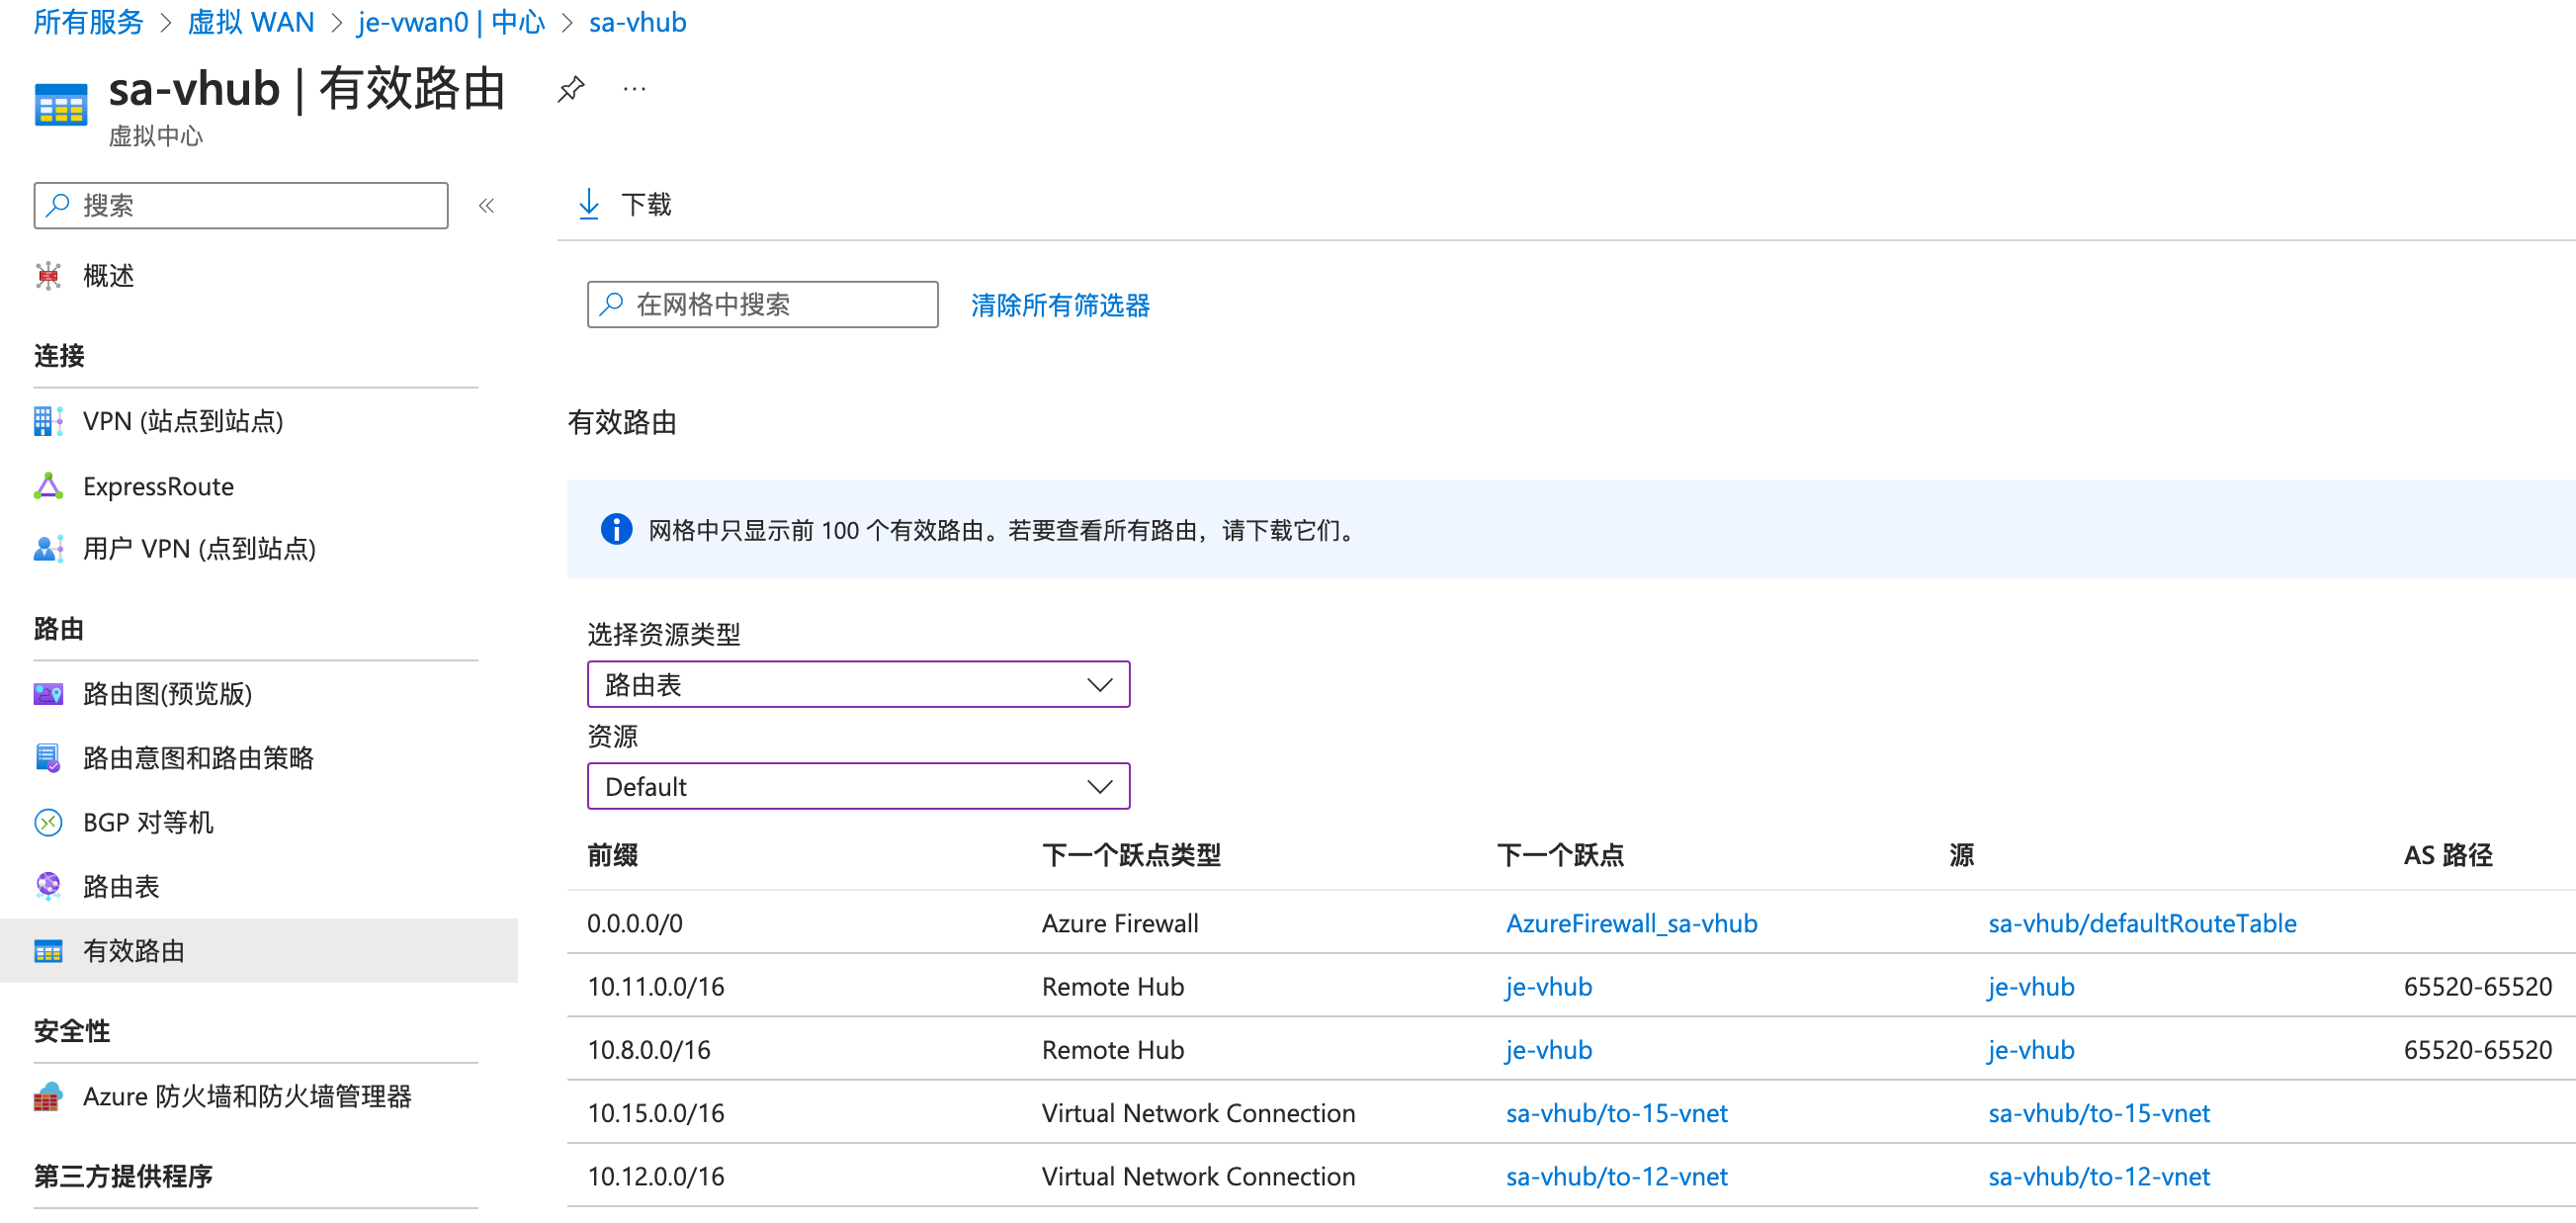Click the download arrow icon
Screen dimensions: 2576x1223
click(589, 205)
